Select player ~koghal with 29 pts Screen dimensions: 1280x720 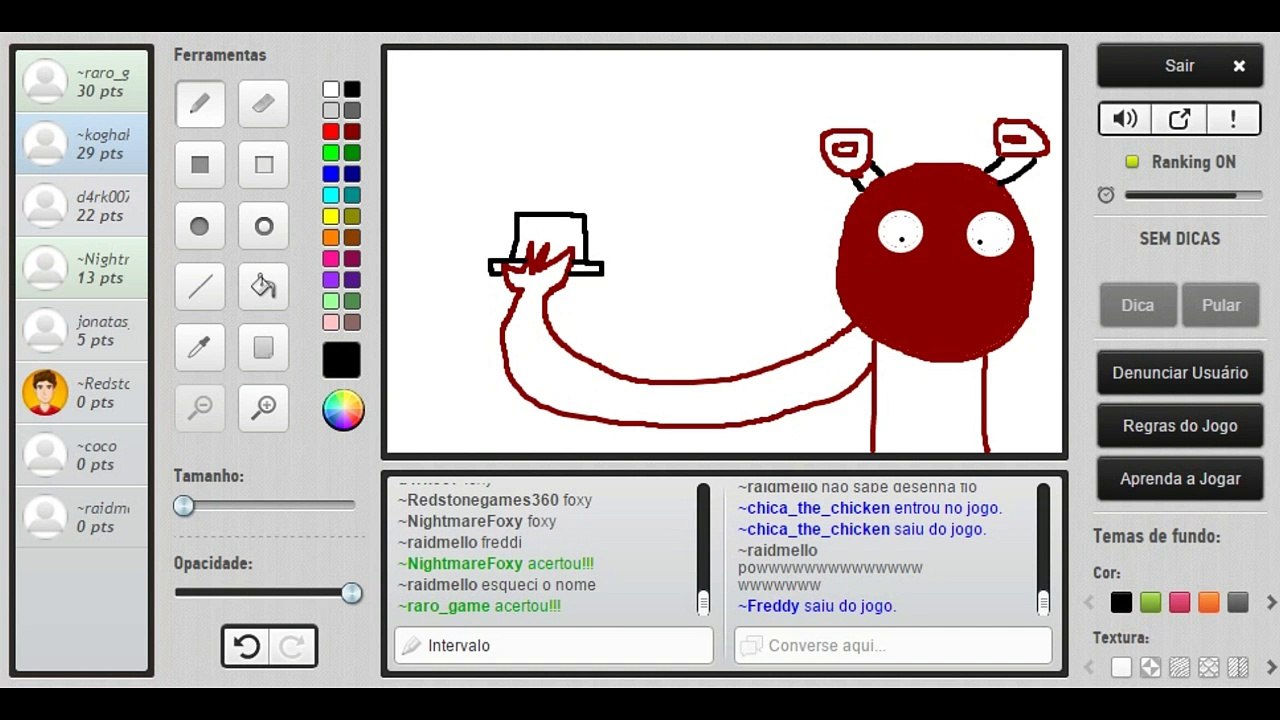[82, 144]
